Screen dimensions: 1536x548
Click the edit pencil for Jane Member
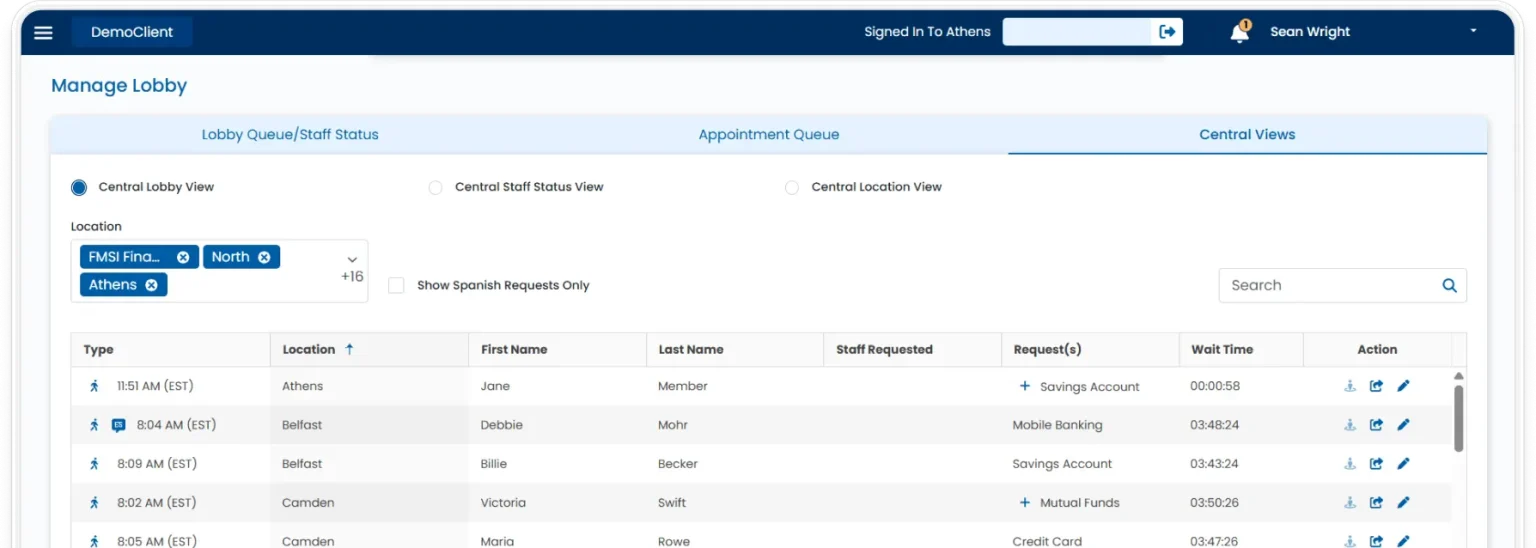tap(1403, 386)
